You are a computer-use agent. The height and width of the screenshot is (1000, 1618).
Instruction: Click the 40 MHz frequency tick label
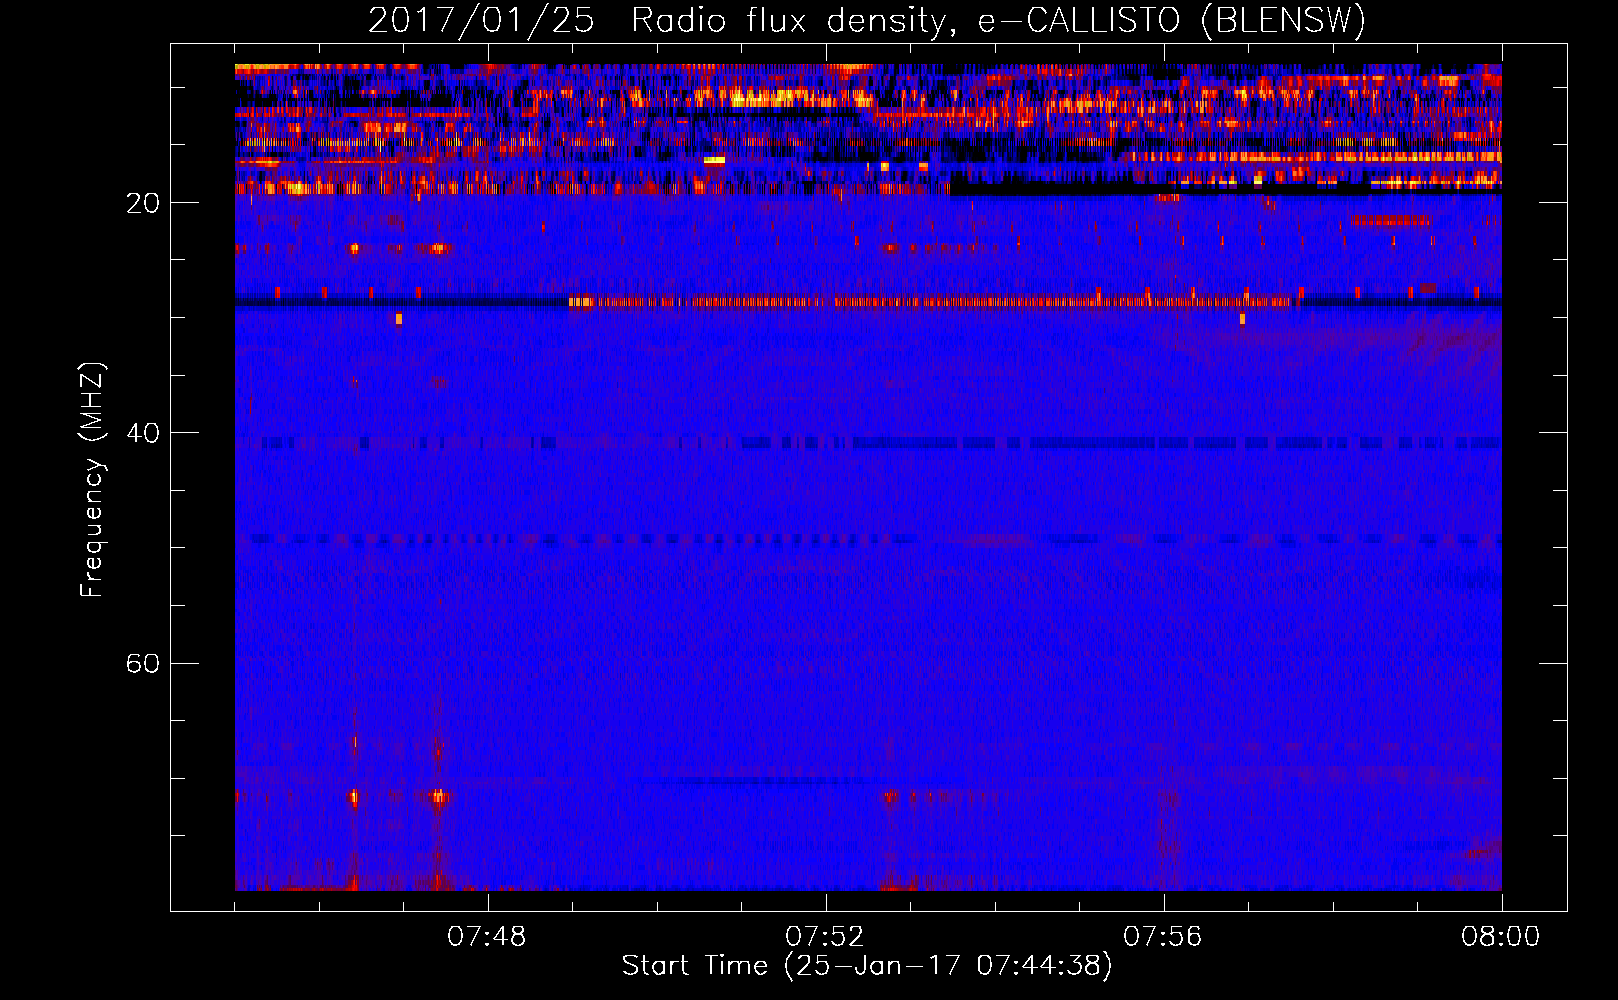click(x=143, y=433)
